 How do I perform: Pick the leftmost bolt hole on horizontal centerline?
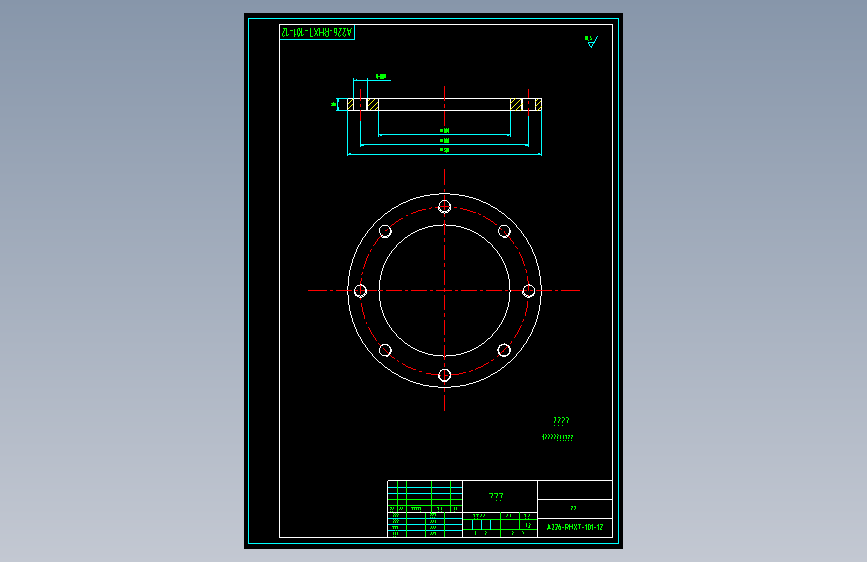tap(361, 291)
